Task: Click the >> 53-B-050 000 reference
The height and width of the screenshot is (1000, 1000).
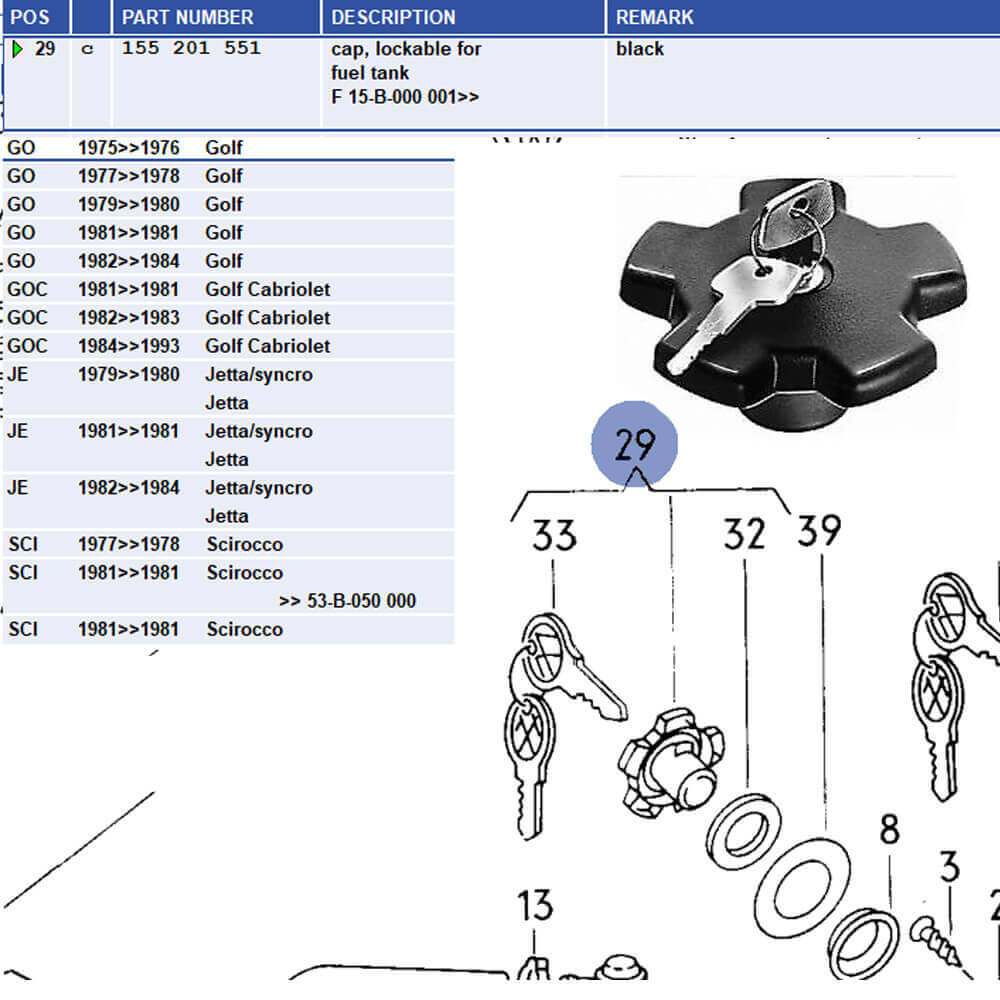Action: click(x=348, y=600)
